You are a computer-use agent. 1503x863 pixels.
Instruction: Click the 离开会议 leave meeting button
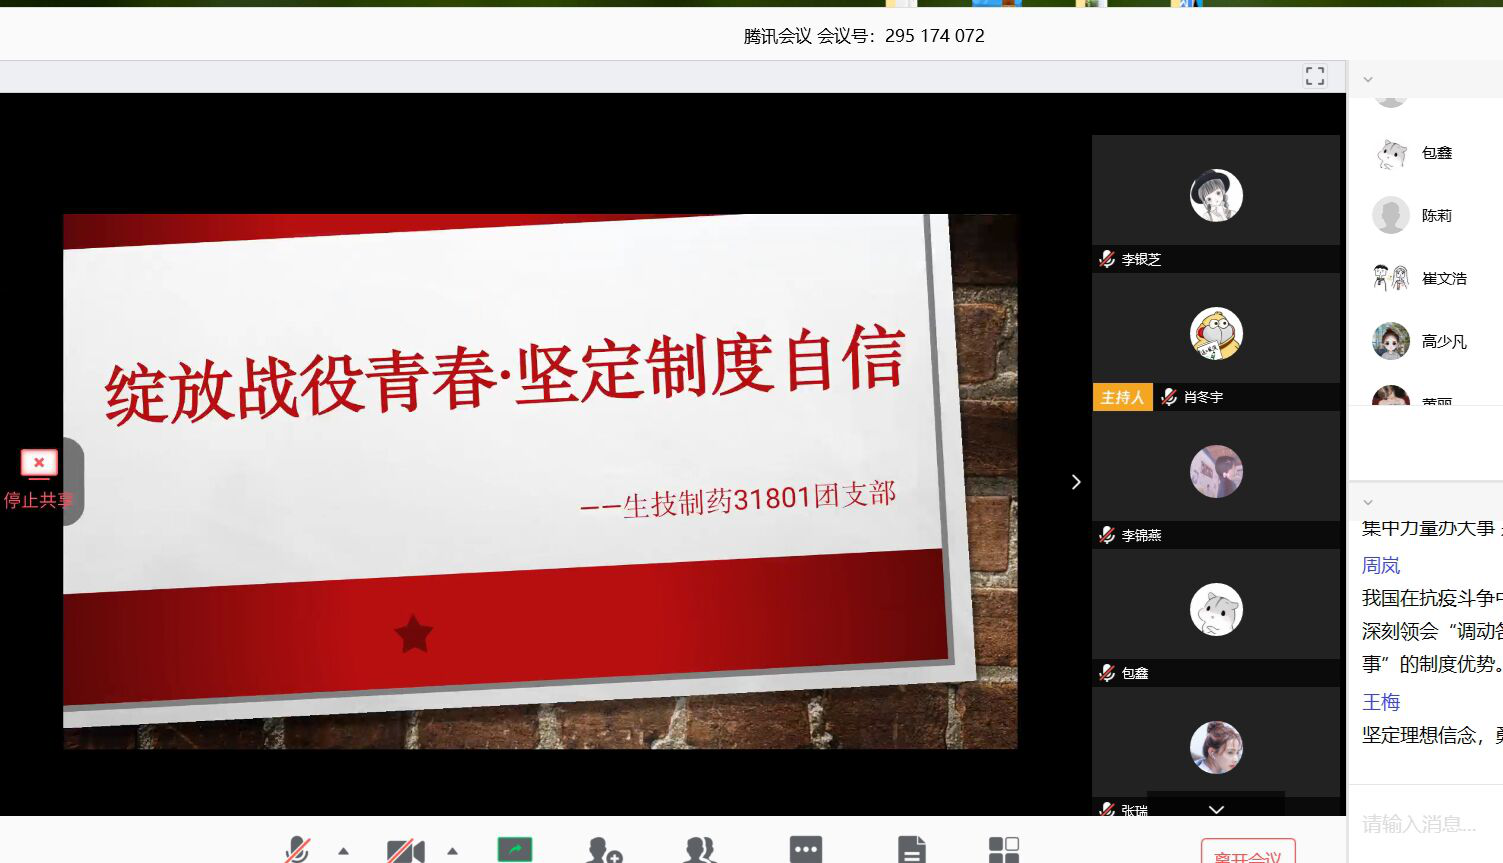1247,854
